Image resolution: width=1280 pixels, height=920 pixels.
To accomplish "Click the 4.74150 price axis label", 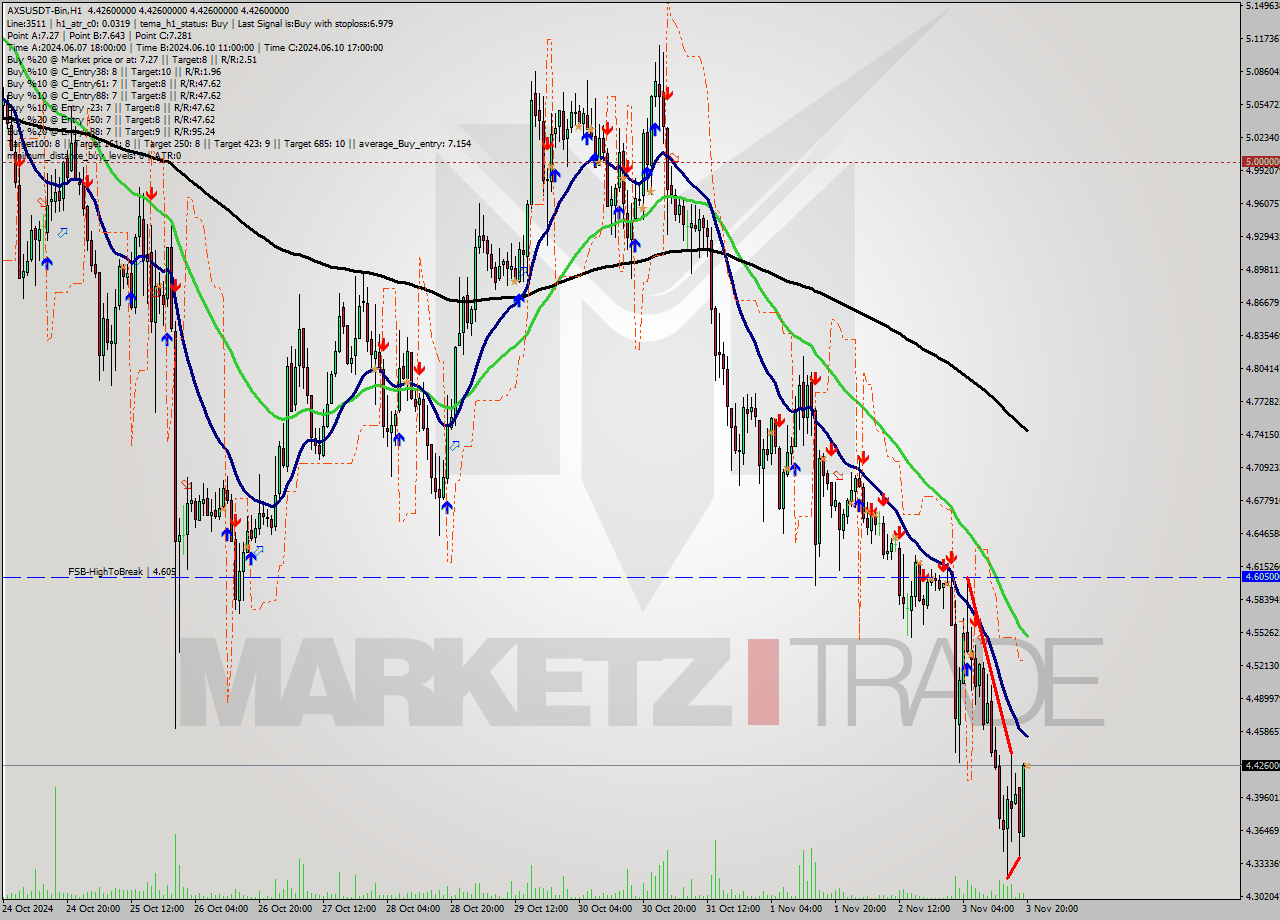I will pos(1262,435).
